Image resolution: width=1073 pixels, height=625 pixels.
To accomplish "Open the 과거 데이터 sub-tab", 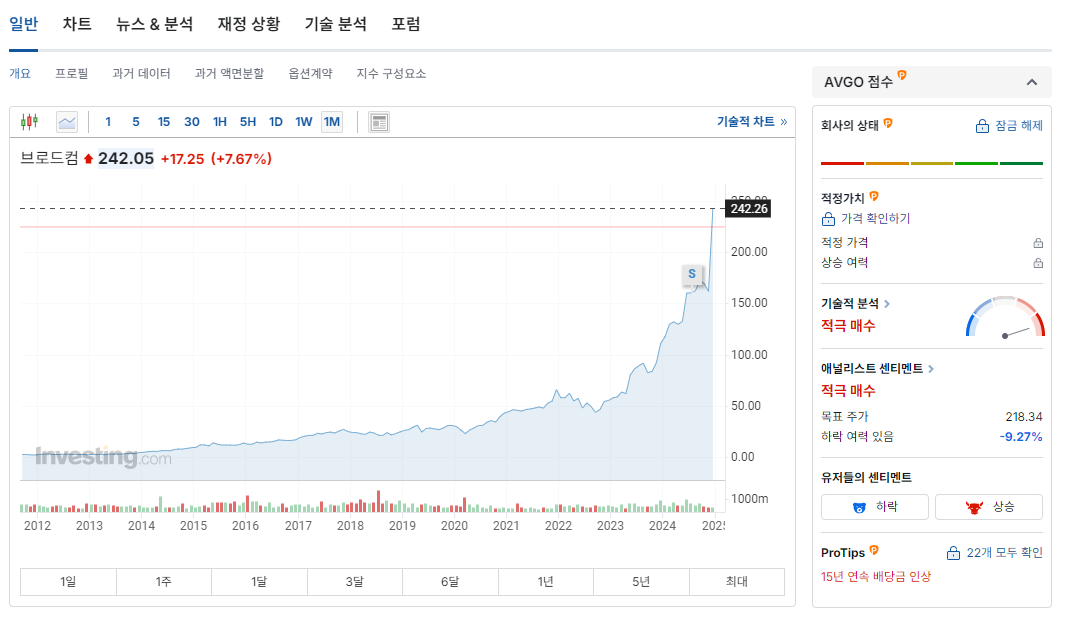I will click(x=141, y=73).
